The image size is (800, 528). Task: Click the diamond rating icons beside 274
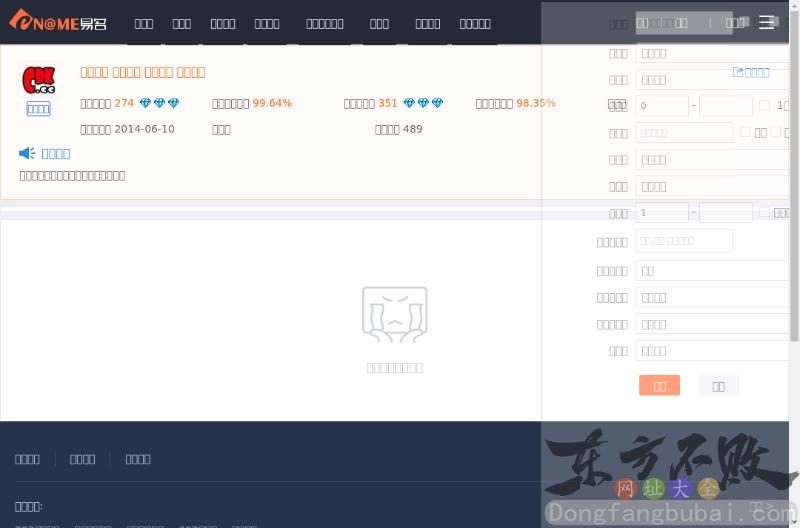[x=159, y=103]
